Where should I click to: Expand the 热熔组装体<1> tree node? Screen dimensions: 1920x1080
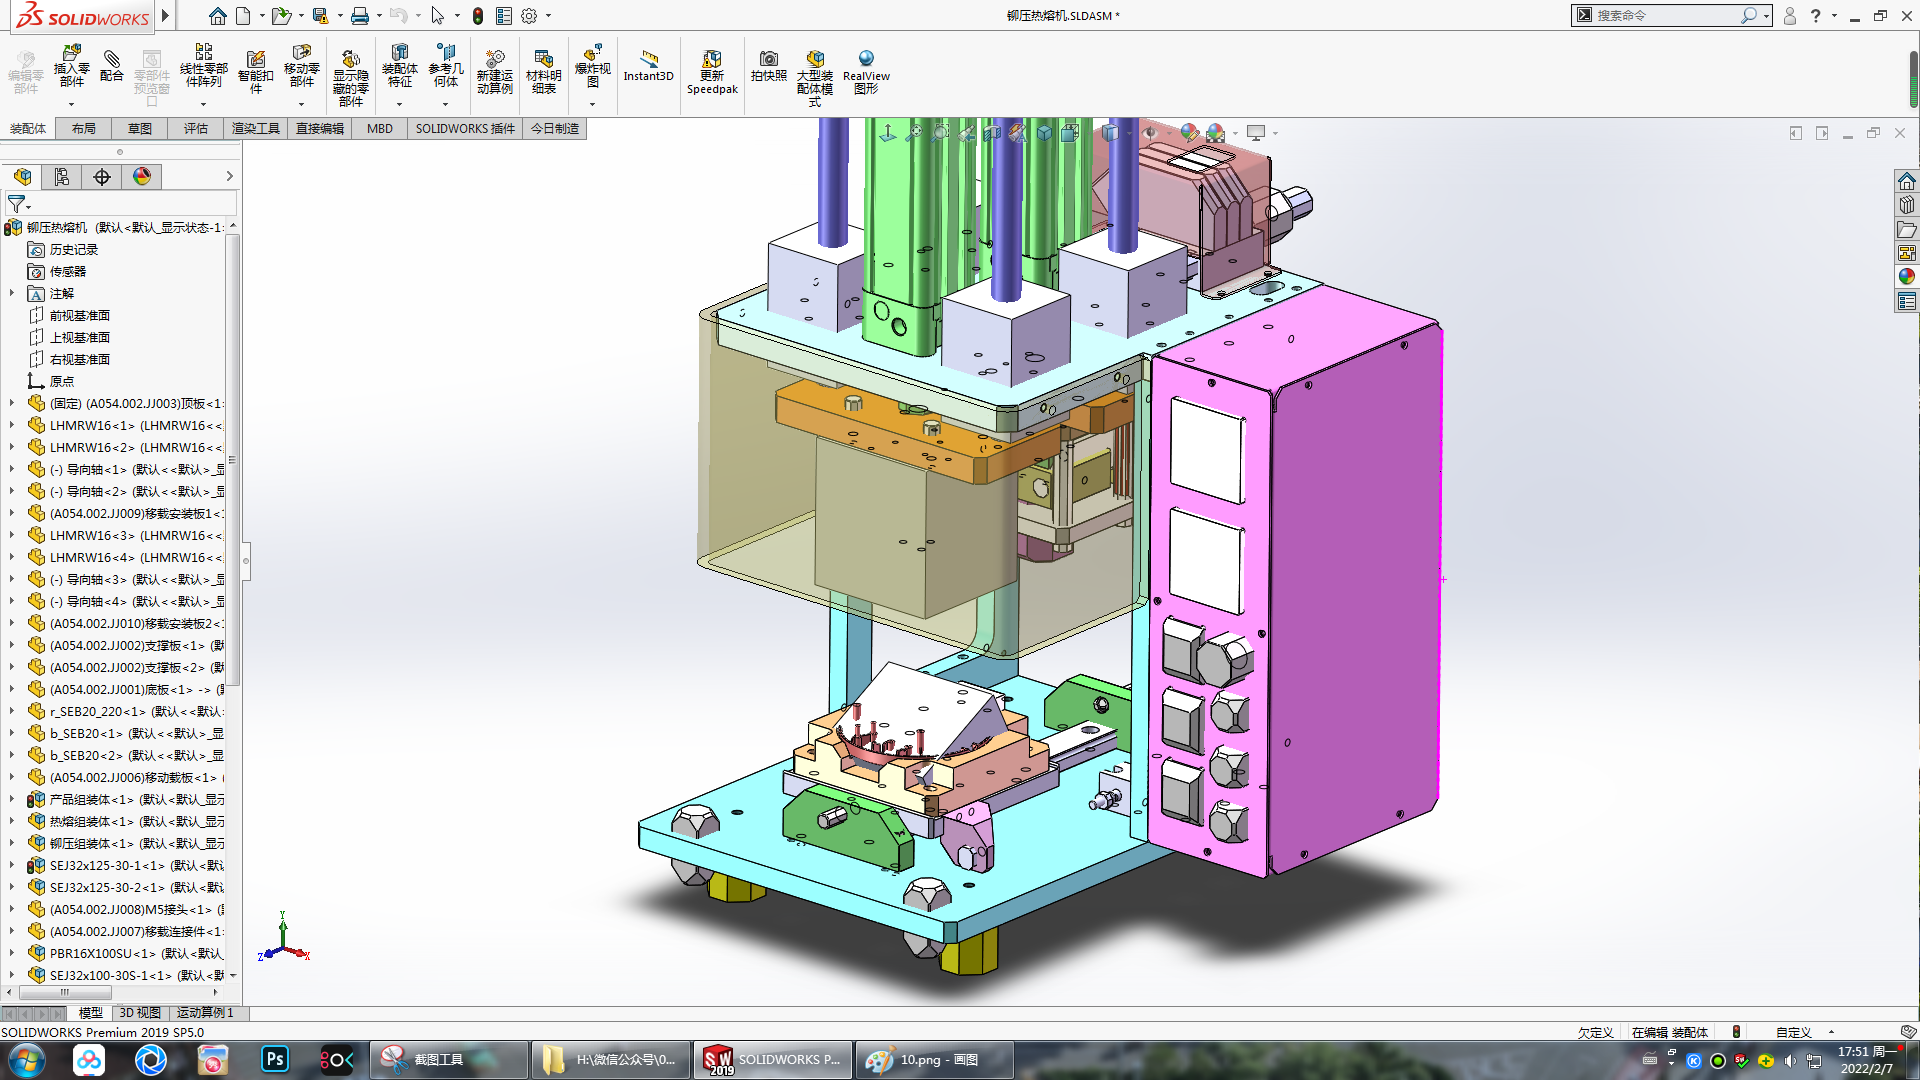[12, 821]
